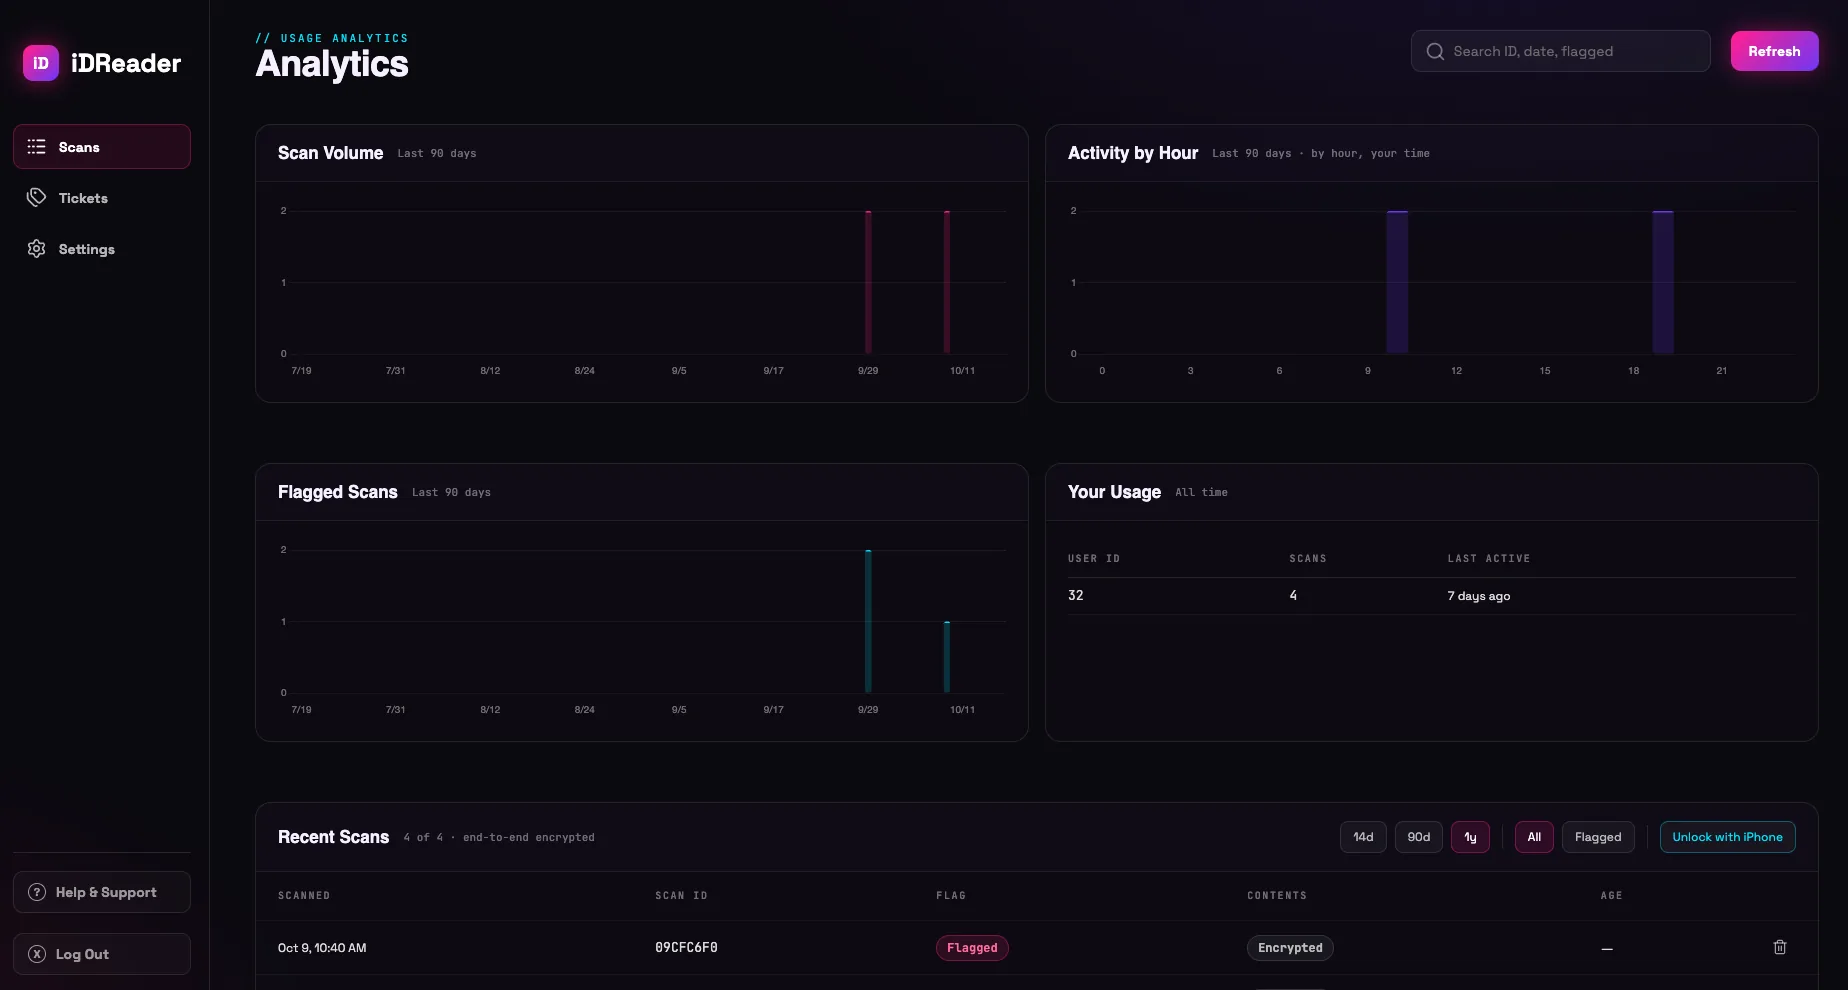Click Unlock with iPhone button
The image size is (1848, 990).
pos(1727,837)
